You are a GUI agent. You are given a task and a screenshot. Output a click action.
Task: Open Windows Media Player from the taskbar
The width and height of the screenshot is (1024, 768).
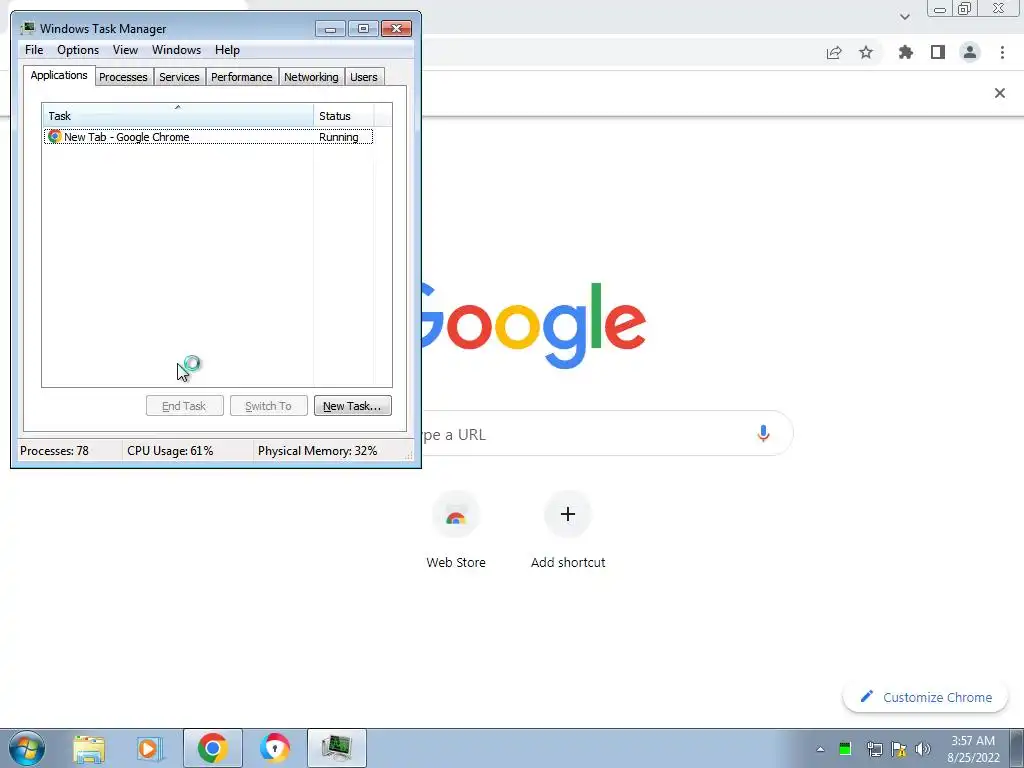click(x=149, y=749)
